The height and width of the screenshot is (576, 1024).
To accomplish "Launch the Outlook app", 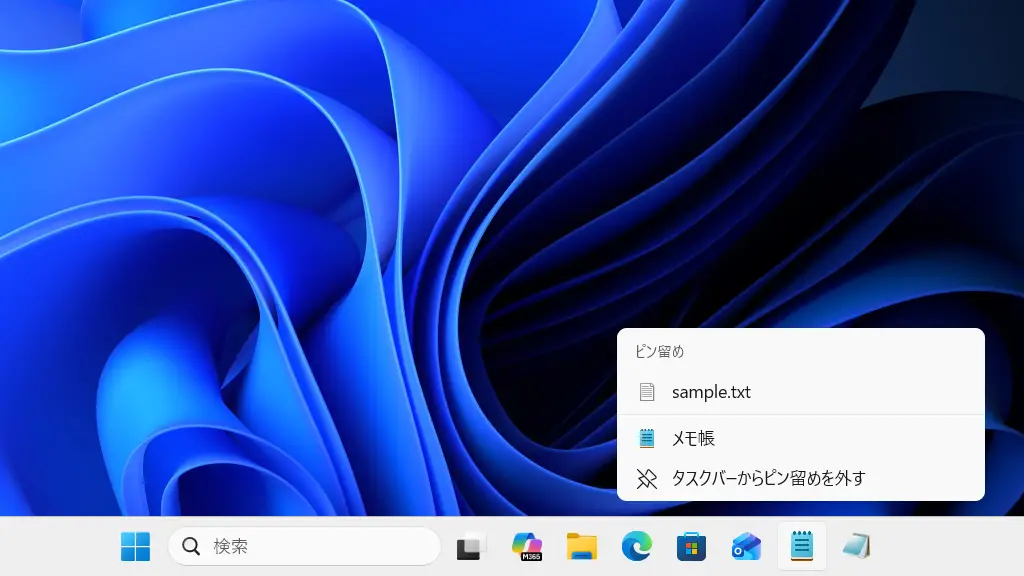I will point(746,546).
